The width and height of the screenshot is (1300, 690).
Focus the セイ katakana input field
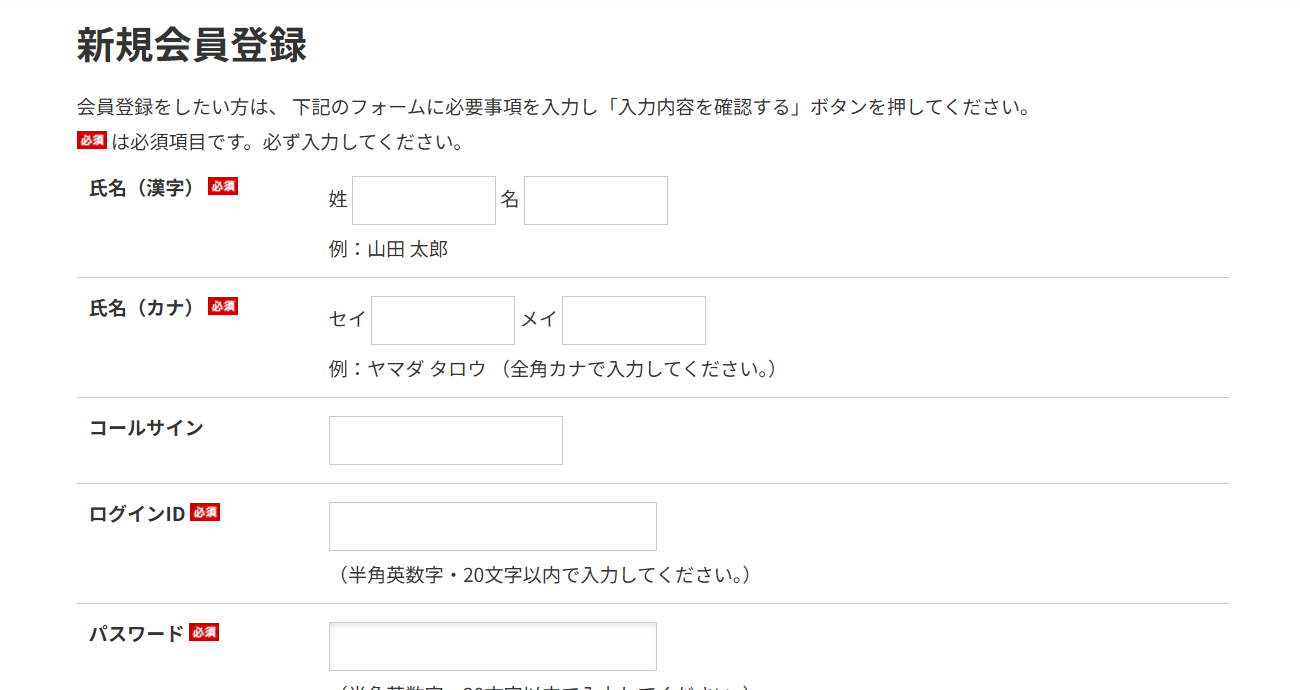click(442, 321)
